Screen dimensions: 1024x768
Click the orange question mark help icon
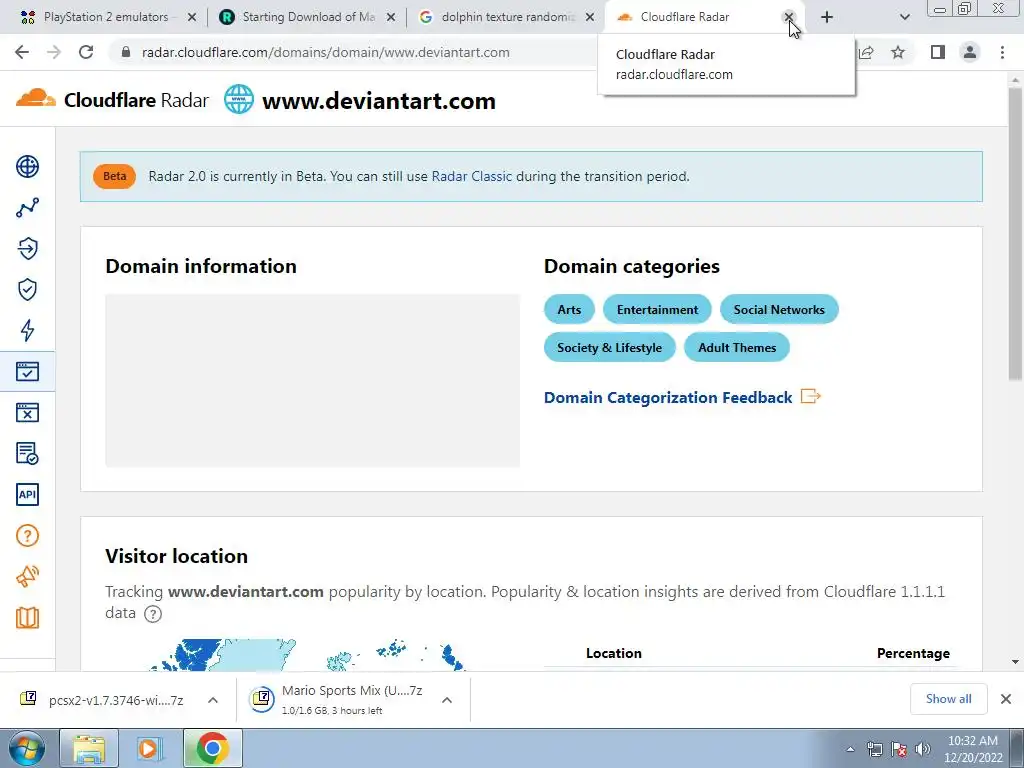click(x=27, y=536)
